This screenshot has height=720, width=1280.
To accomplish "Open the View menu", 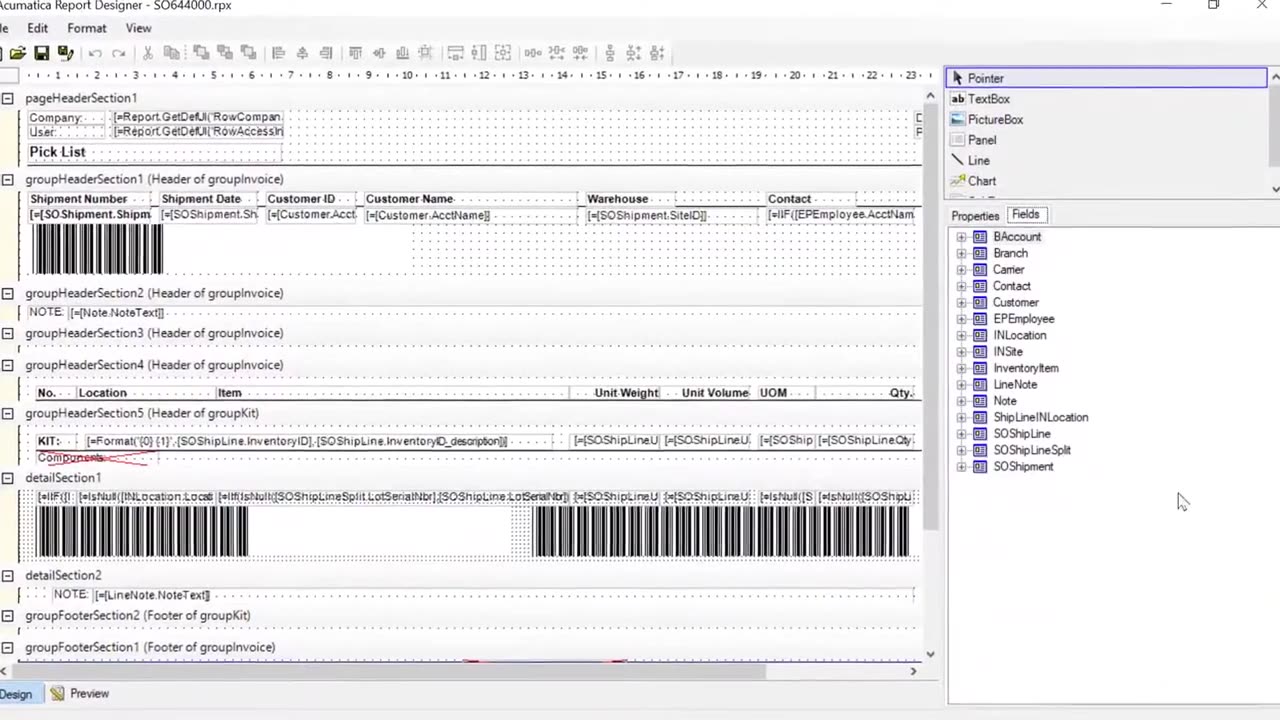I will click(x=139, y=28).
